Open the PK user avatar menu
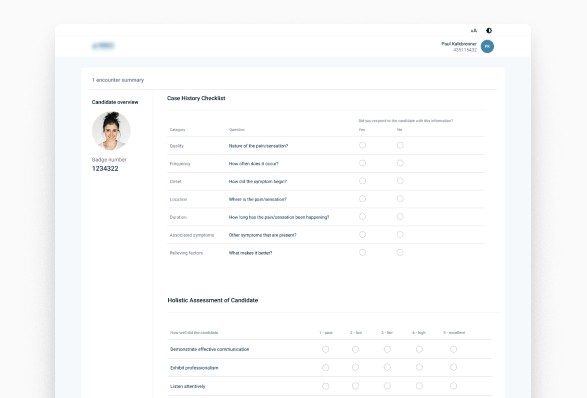The image size is (587, 398). (487, 46)
